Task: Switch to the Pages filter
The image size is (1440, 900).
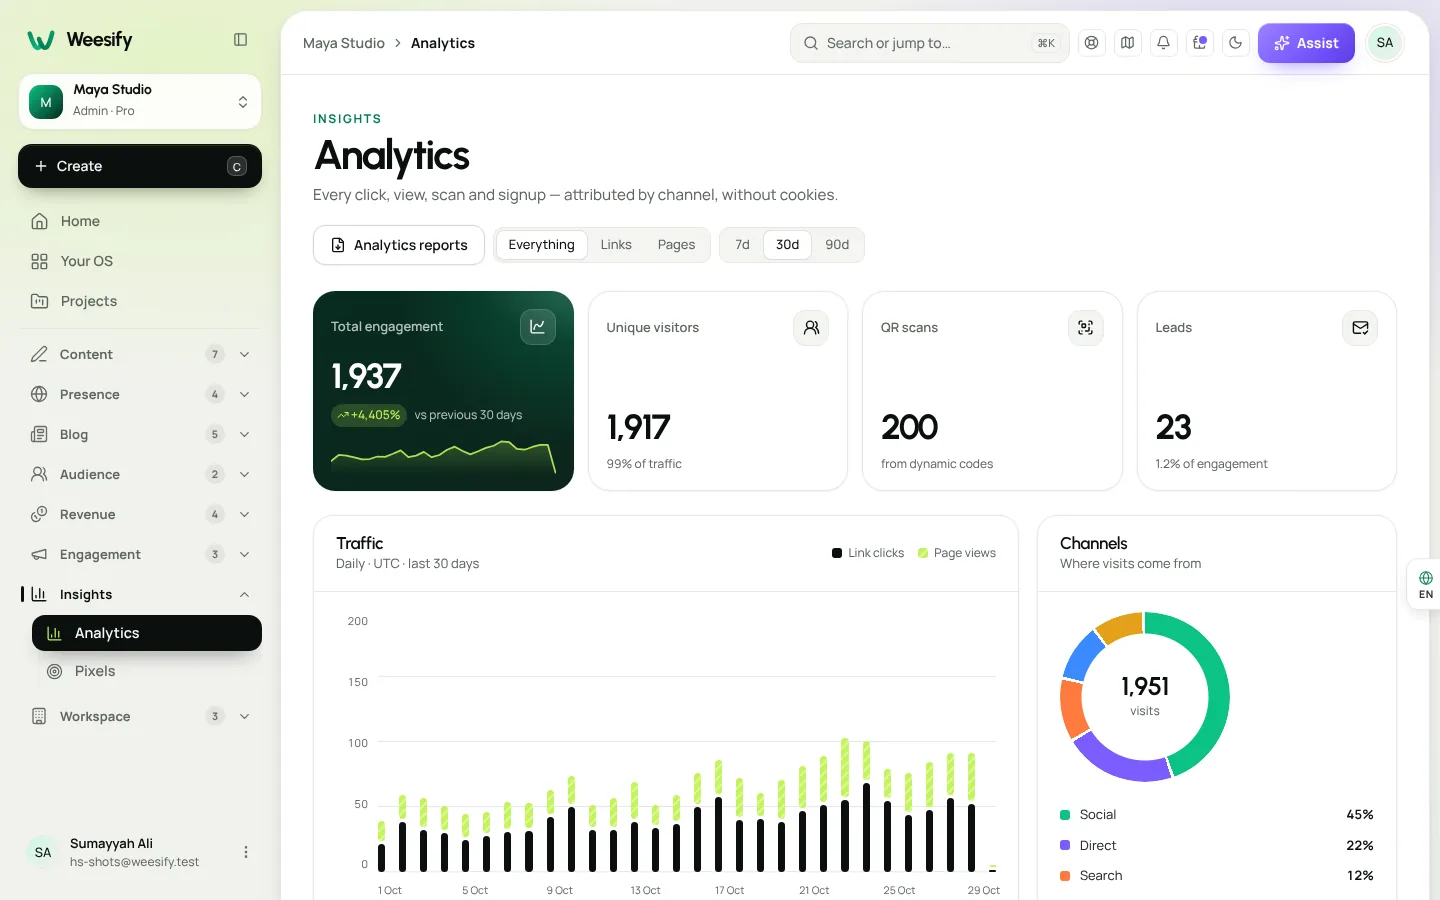Action: (x=676, y=245)
